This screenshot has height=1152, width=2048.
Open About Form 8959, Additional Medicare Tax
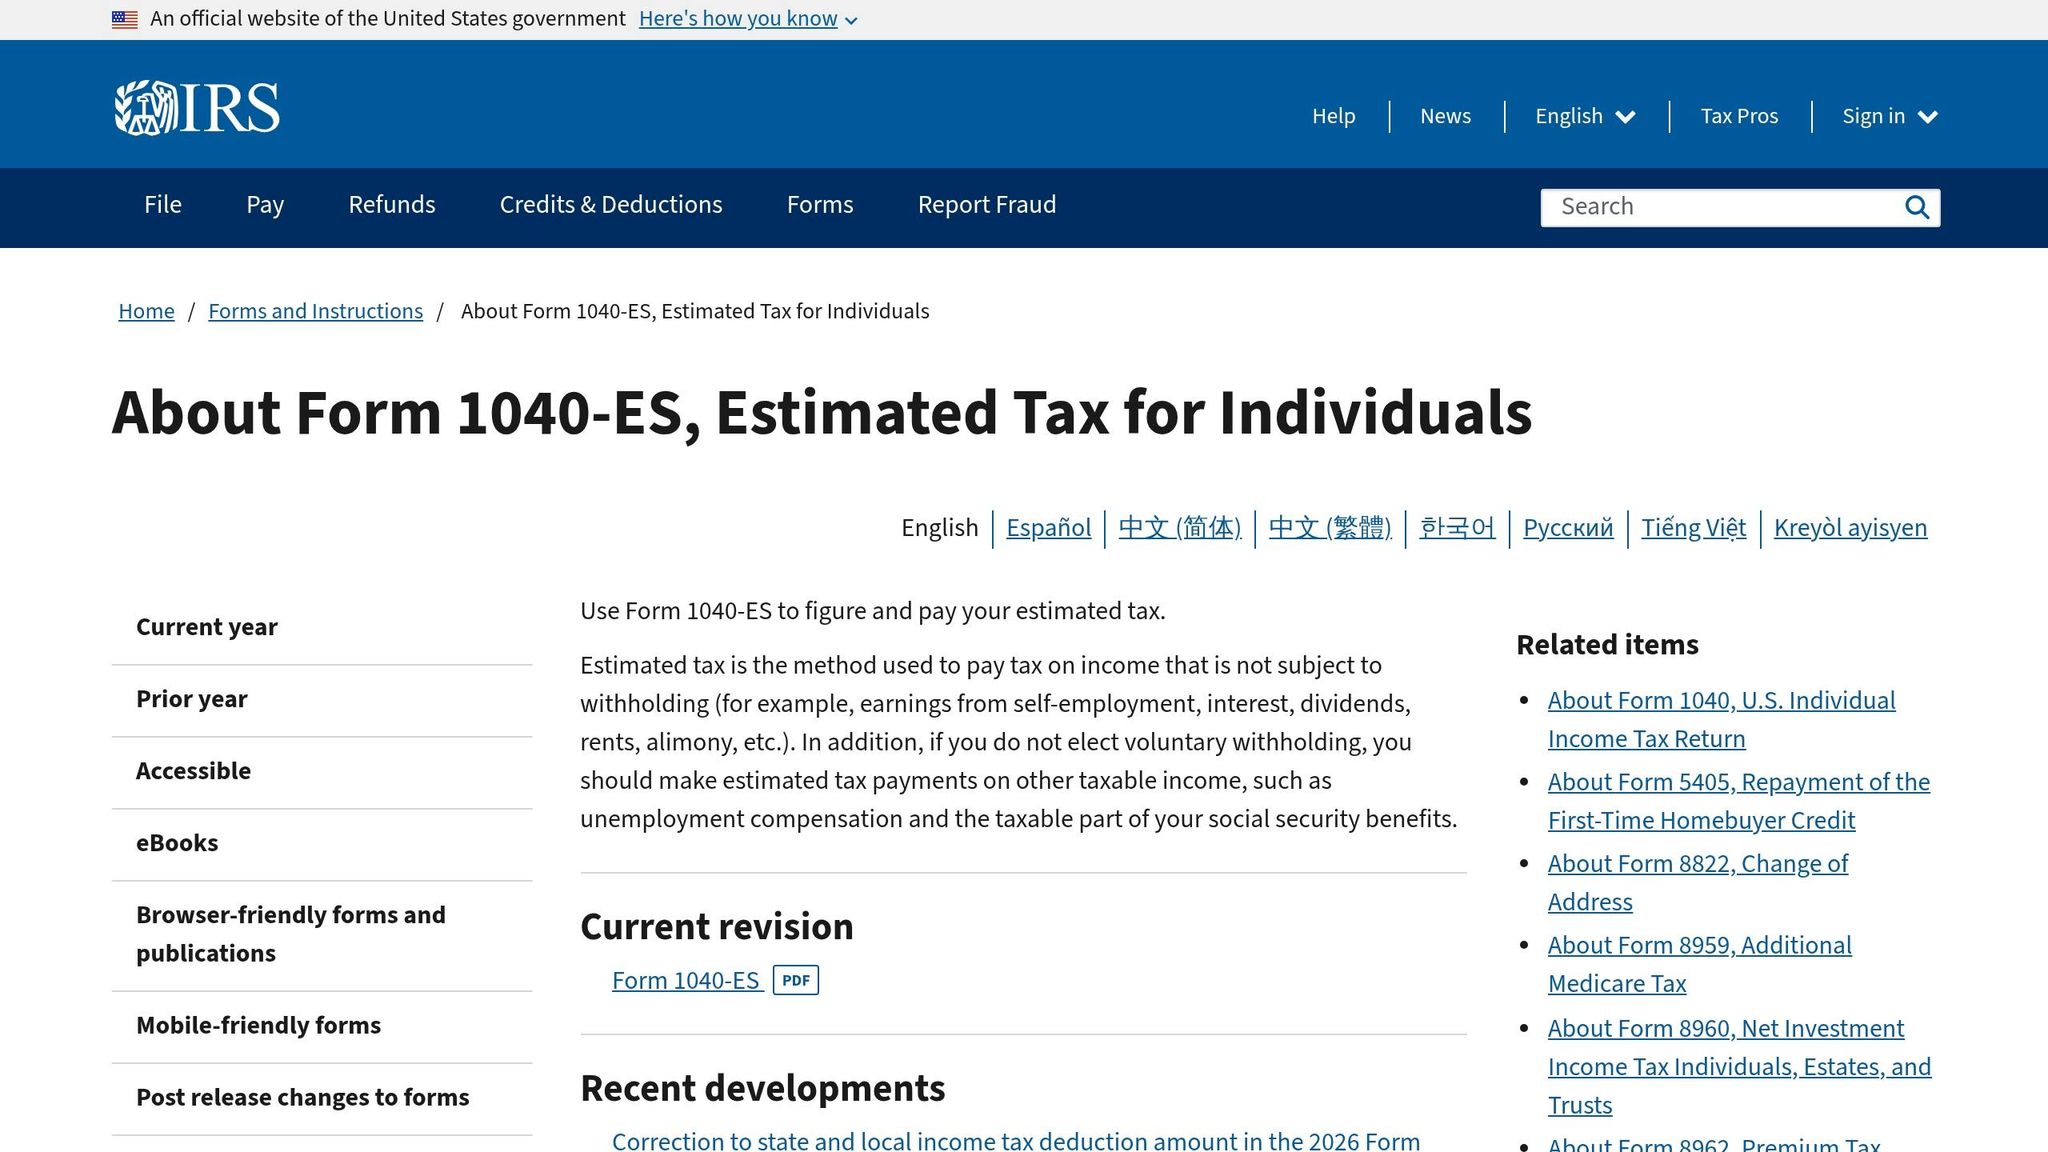point(1700,965)
